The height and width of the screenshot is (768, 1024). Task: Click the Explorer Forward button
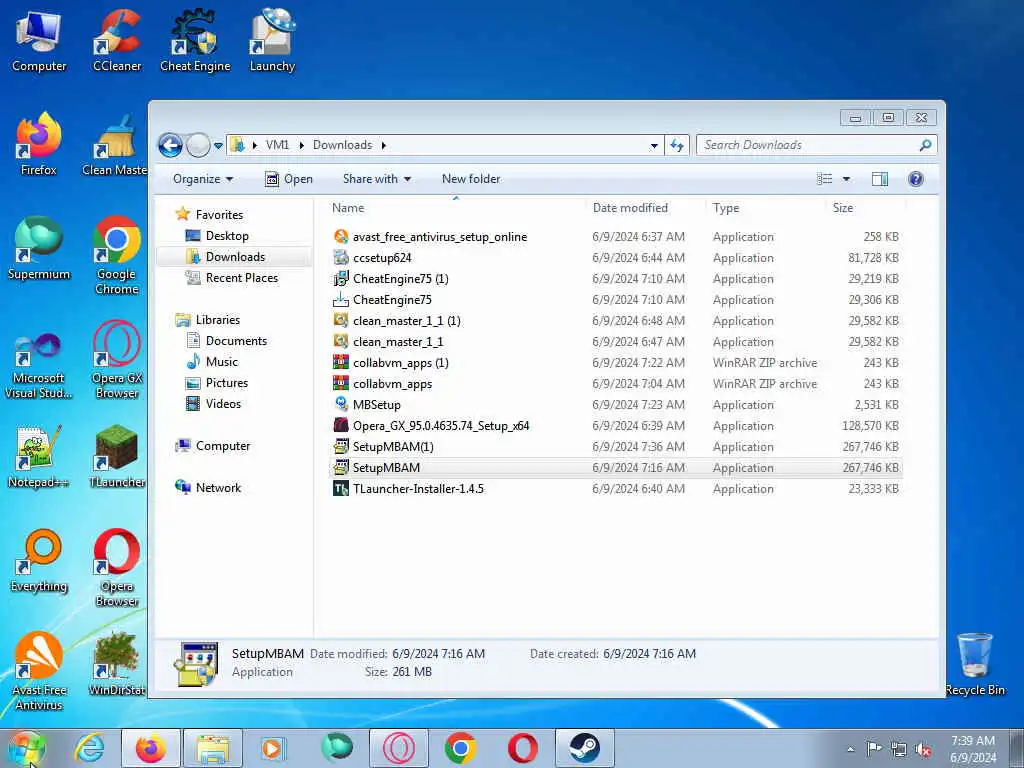coord(198,145)
